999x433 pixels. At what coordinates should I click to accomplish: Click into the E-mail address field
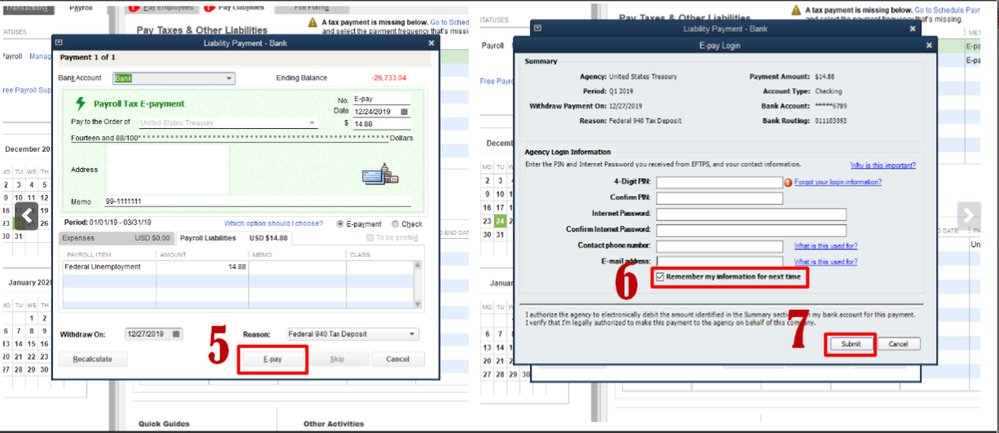coord(719,262)
